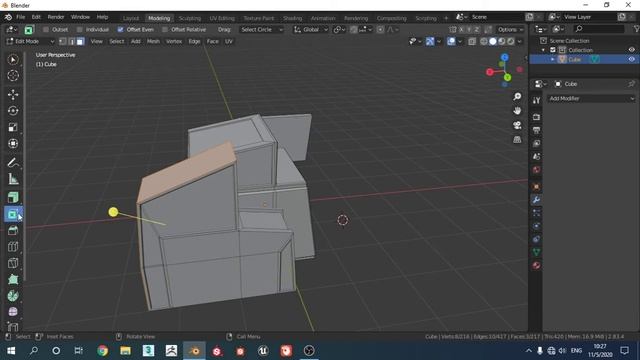Pick the Scale tool
Image resolution: width=640 pixels, height=360 pixels.
13,127
